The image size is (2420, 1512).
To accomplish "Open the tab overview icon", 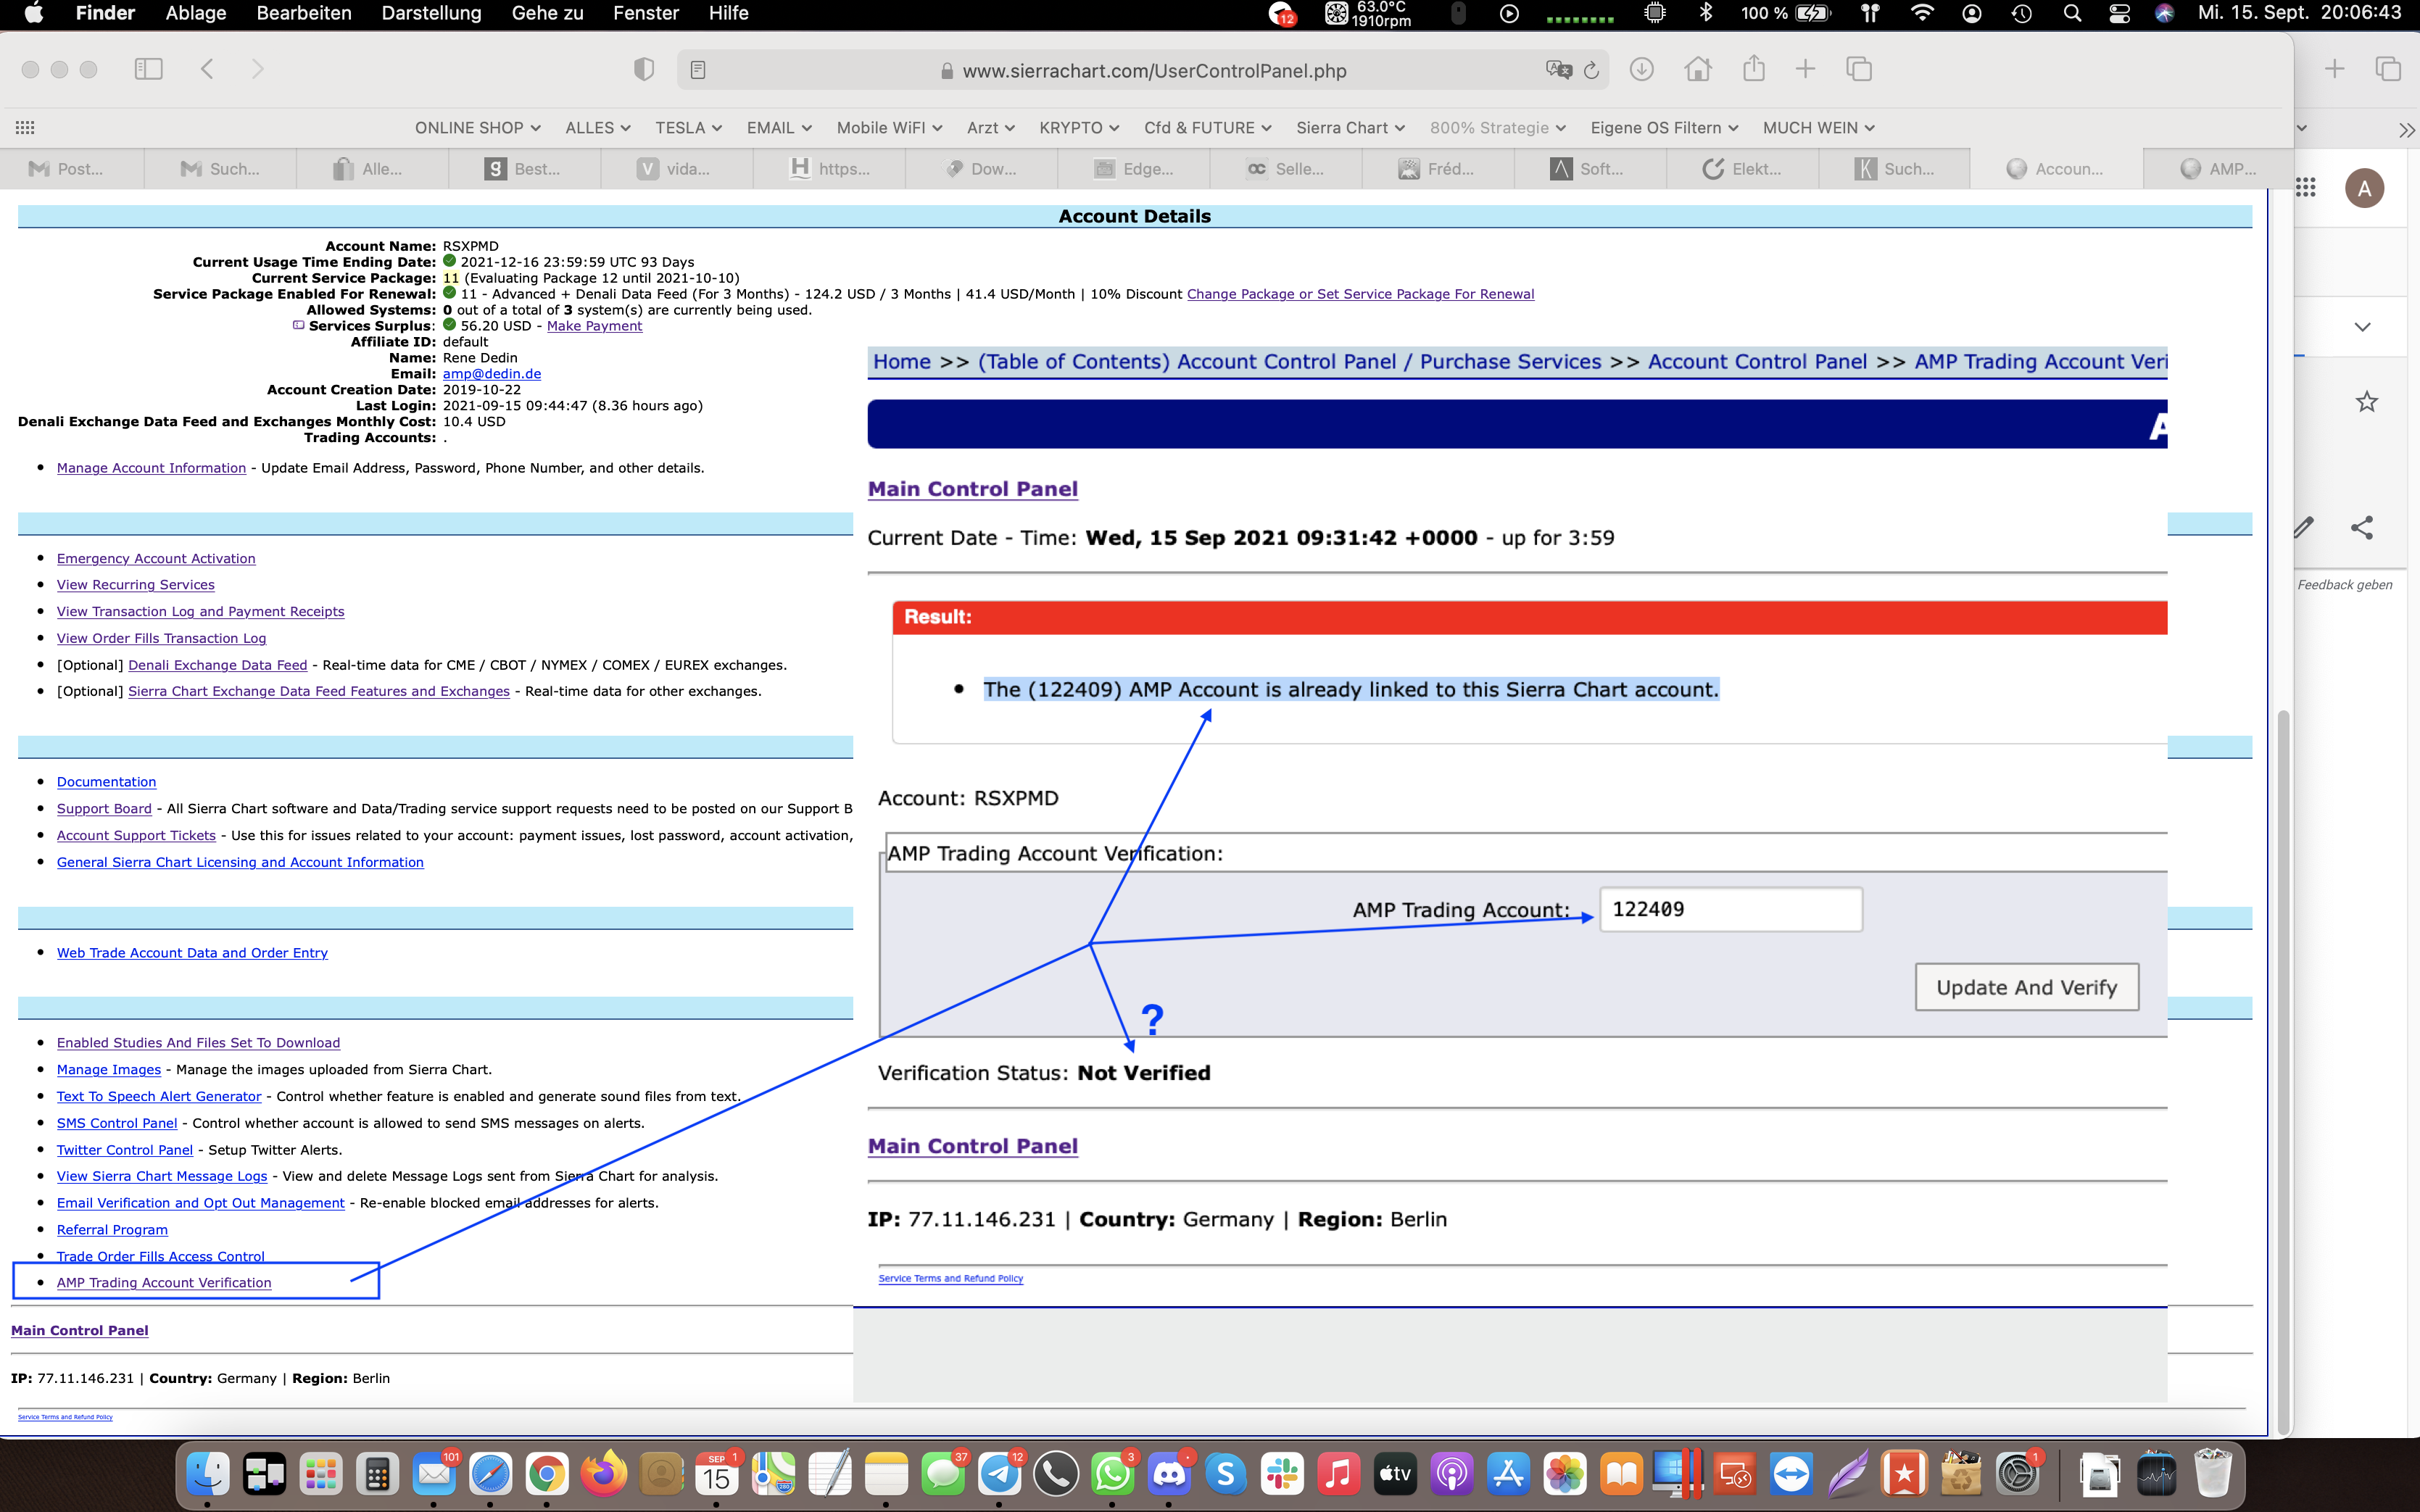I will click(1859, 69).
